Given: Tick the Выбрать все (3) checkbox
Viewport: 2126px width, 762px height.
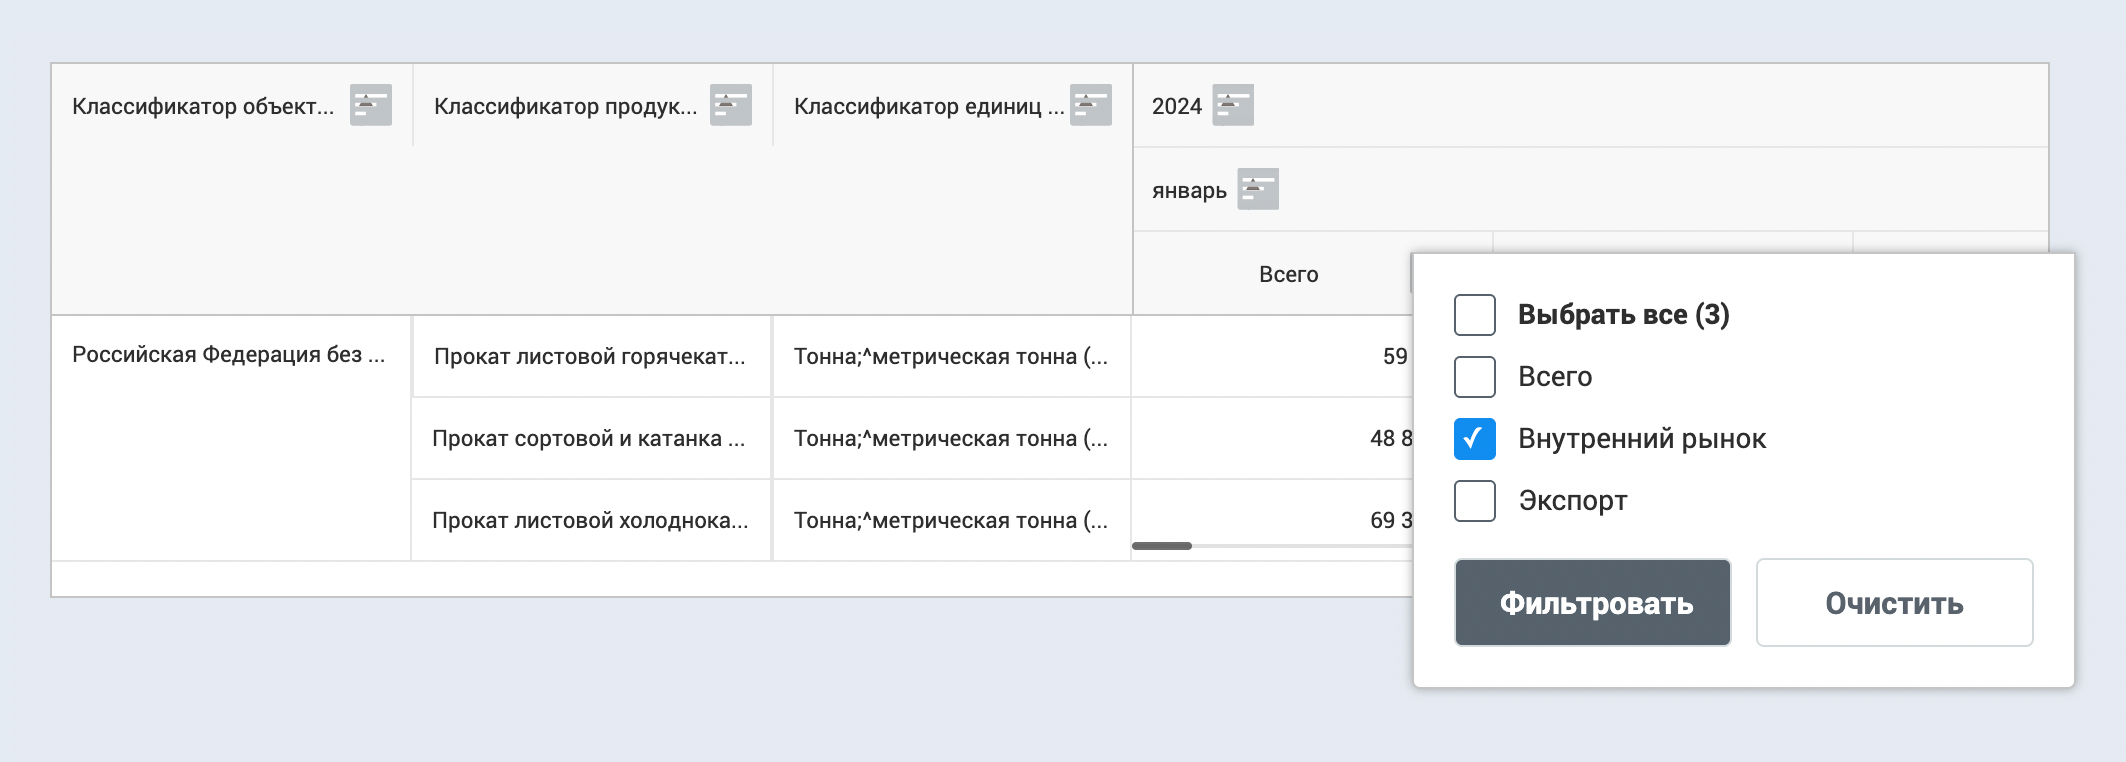Looking at the screenshot, I should (1474, 315).
